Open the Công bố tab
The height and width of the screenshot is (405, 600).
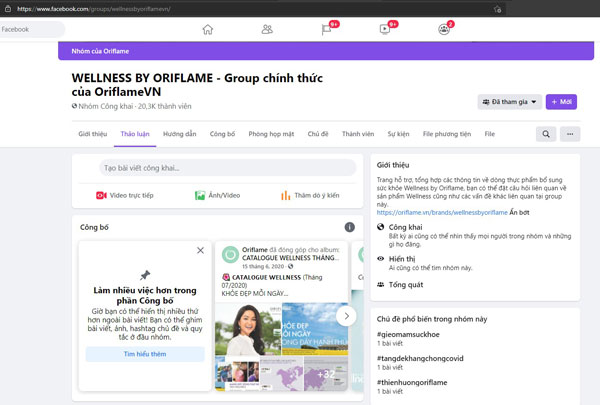[222, 134]
